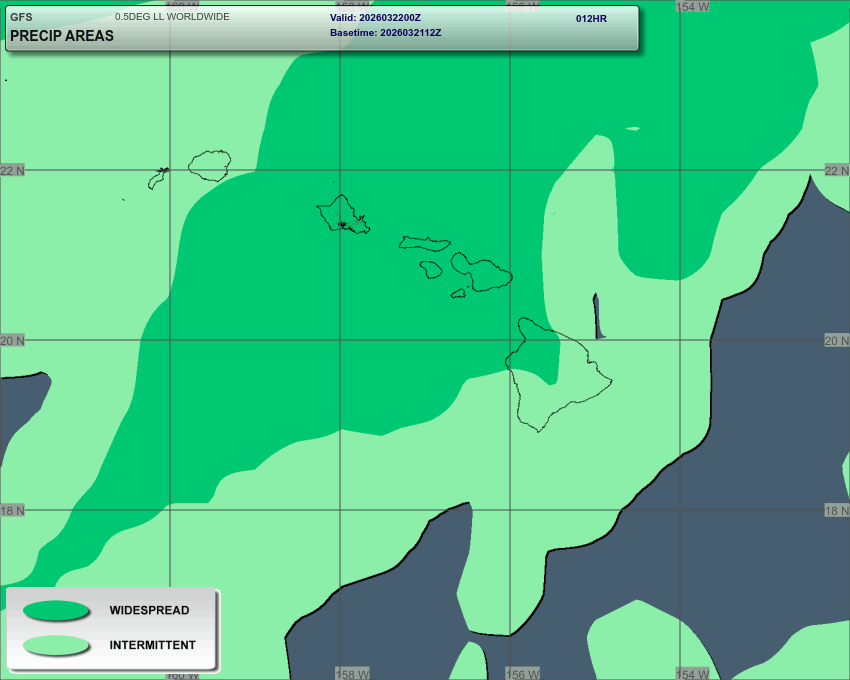The image size is (850, 680).
Task: Click the 22 N label on left edge
Action: point(13,171)
